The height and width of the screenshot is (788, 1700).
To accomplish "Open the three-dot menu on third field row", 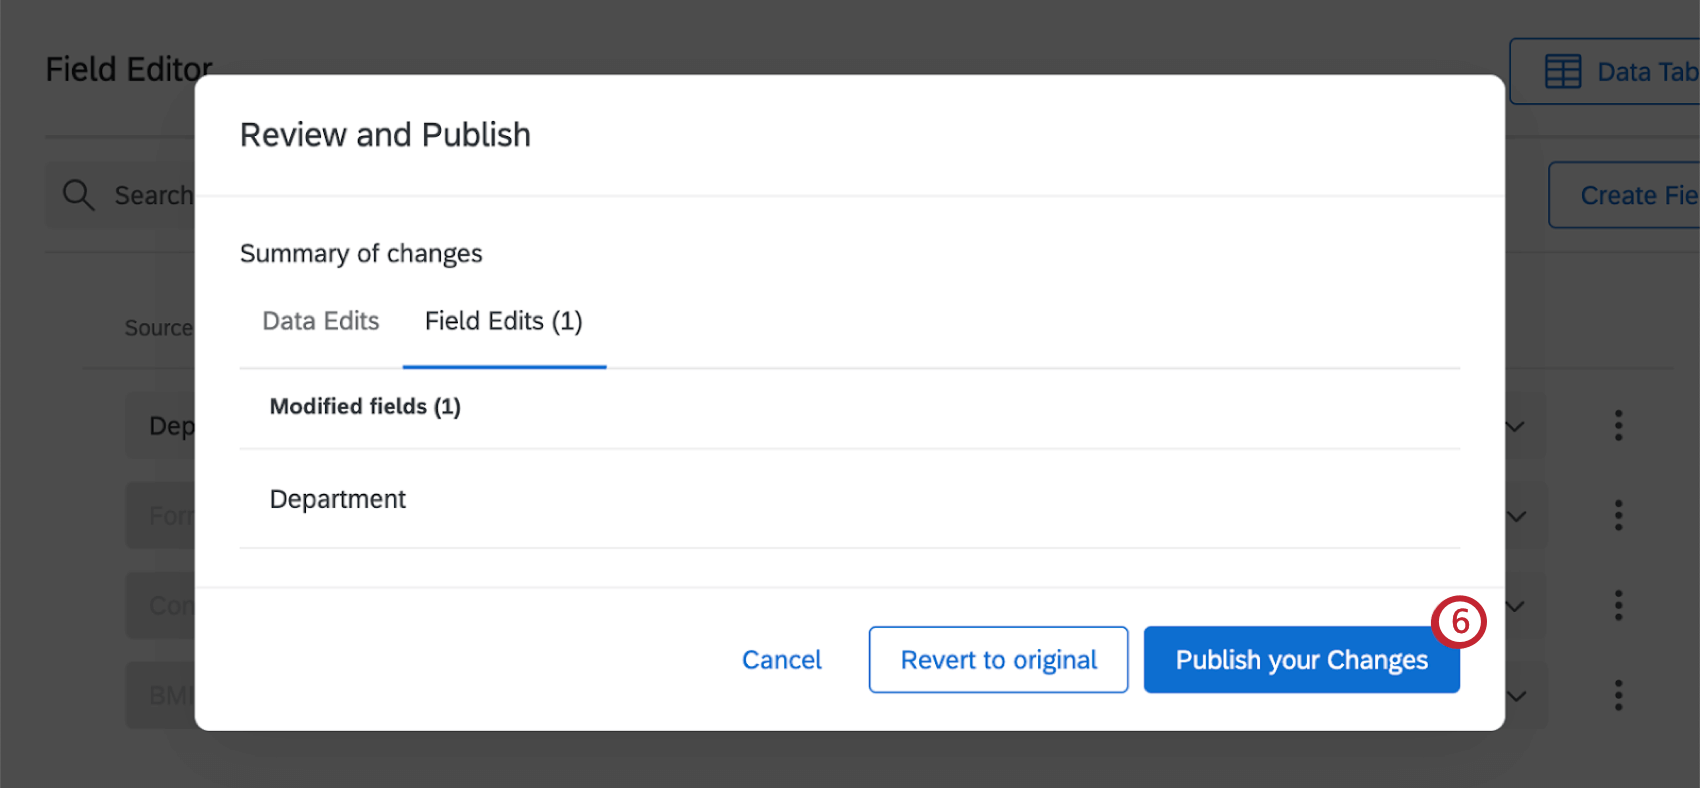I will pyautogui.click(x=1618, y=605).
